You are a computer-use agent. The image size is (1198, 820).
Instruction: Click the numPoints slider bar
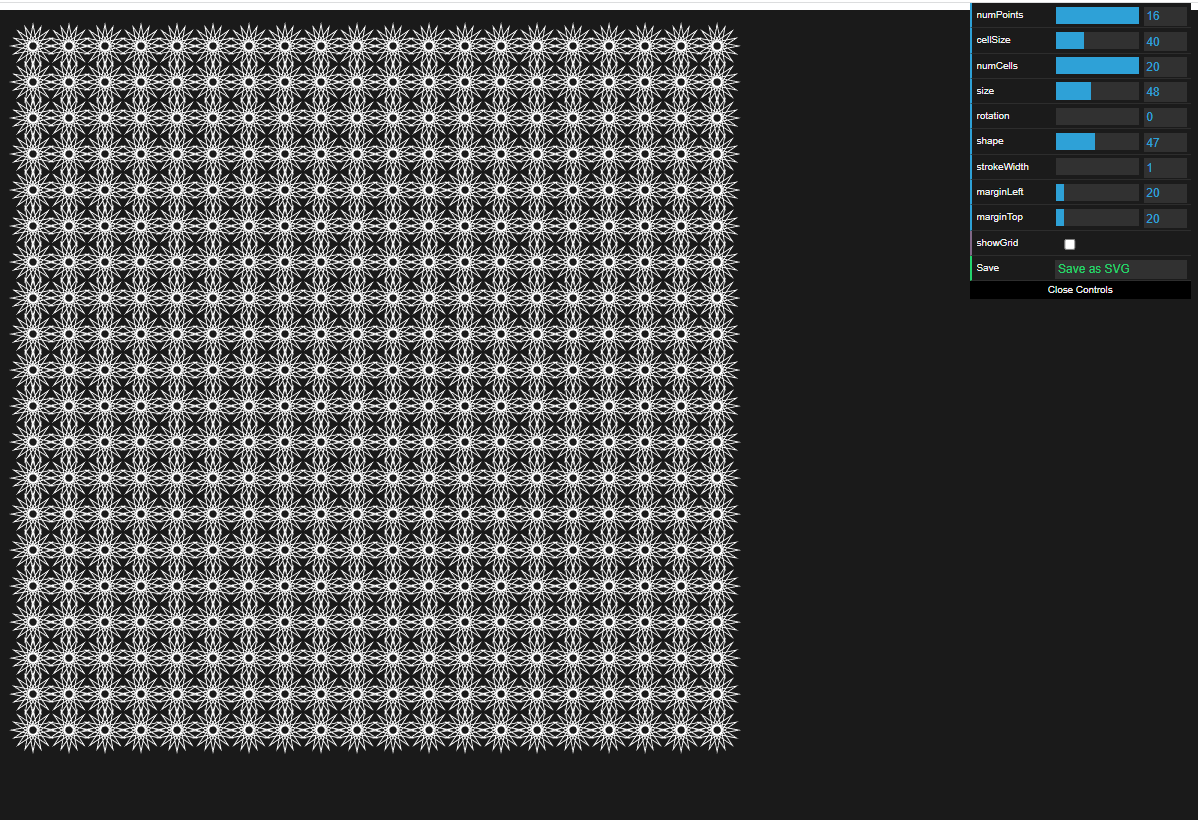click(1096, 15)
